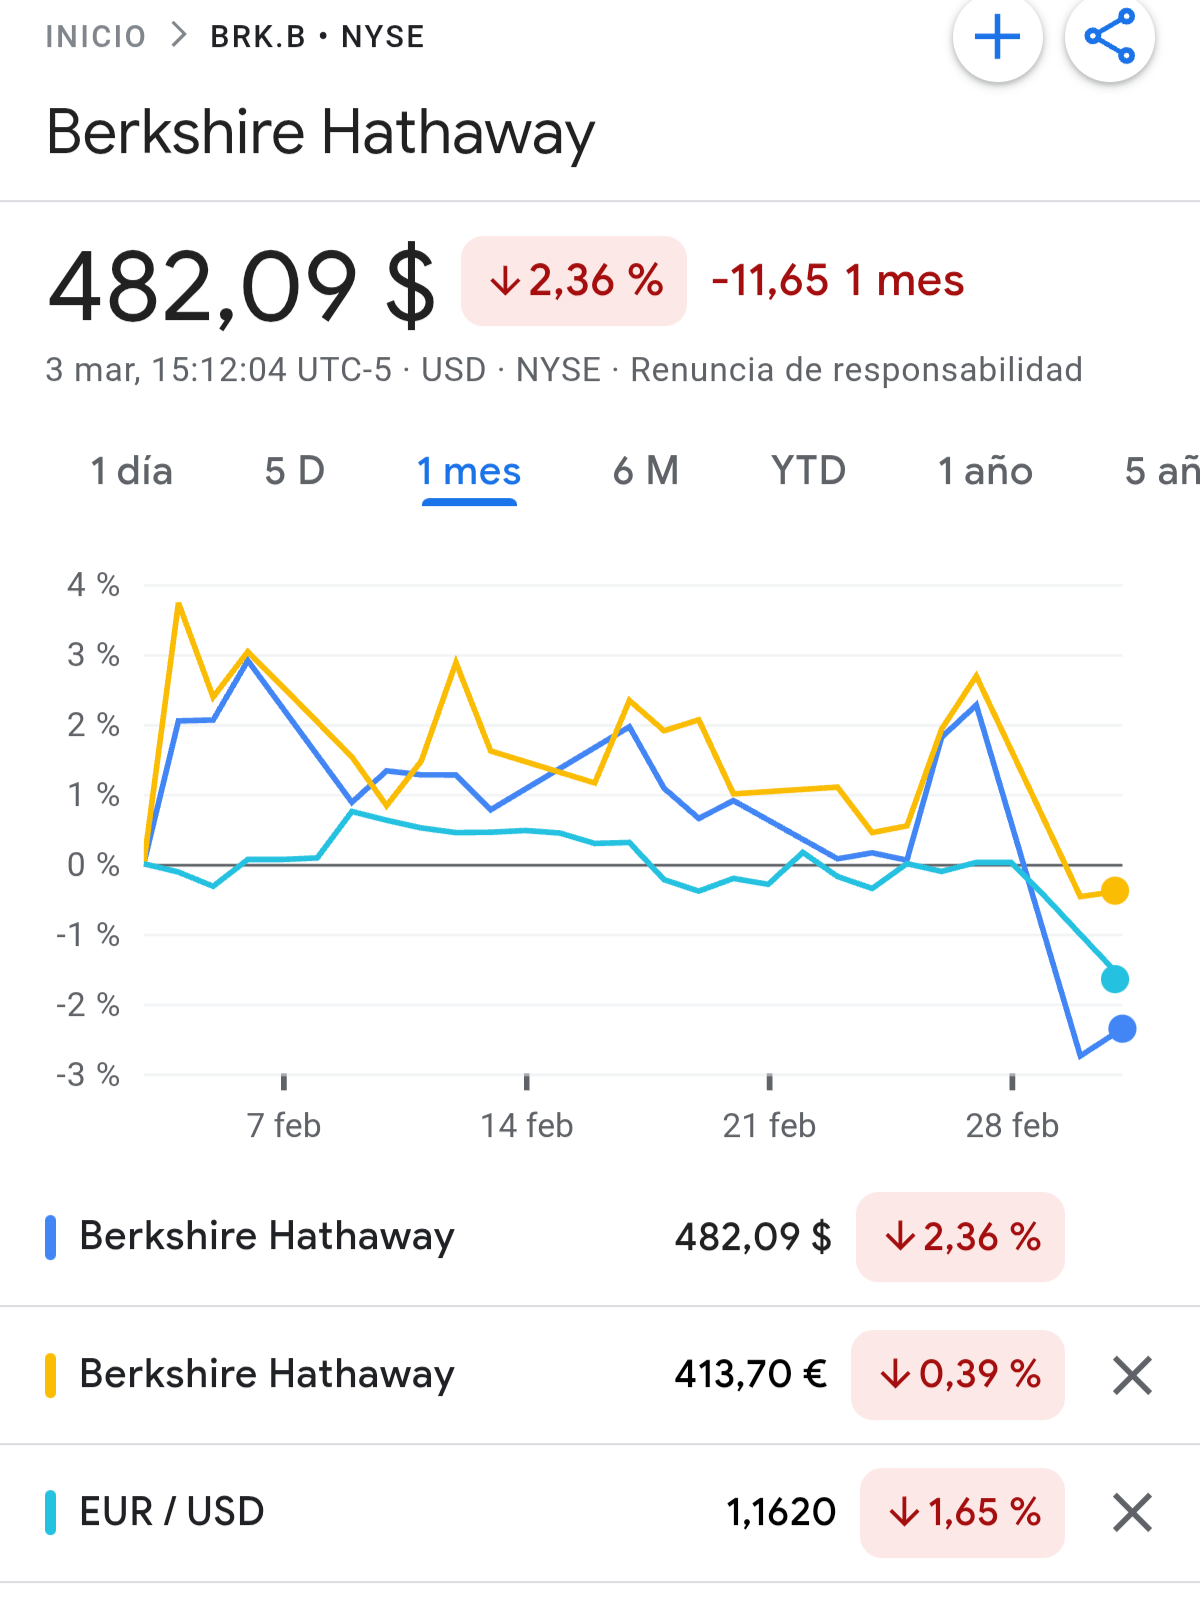Viewport: 1200px width, 1604px height.
Task: Click the 2,36 % change badge in header
Action: pos(574,281)
